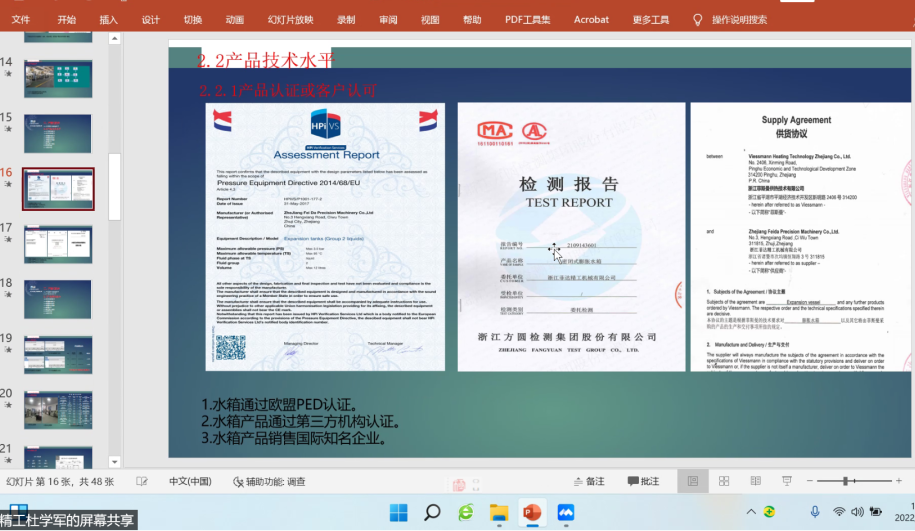Screen dimensions: 915x531
Task: Select the 录制 ribbon tab
Action: (346, 20)
